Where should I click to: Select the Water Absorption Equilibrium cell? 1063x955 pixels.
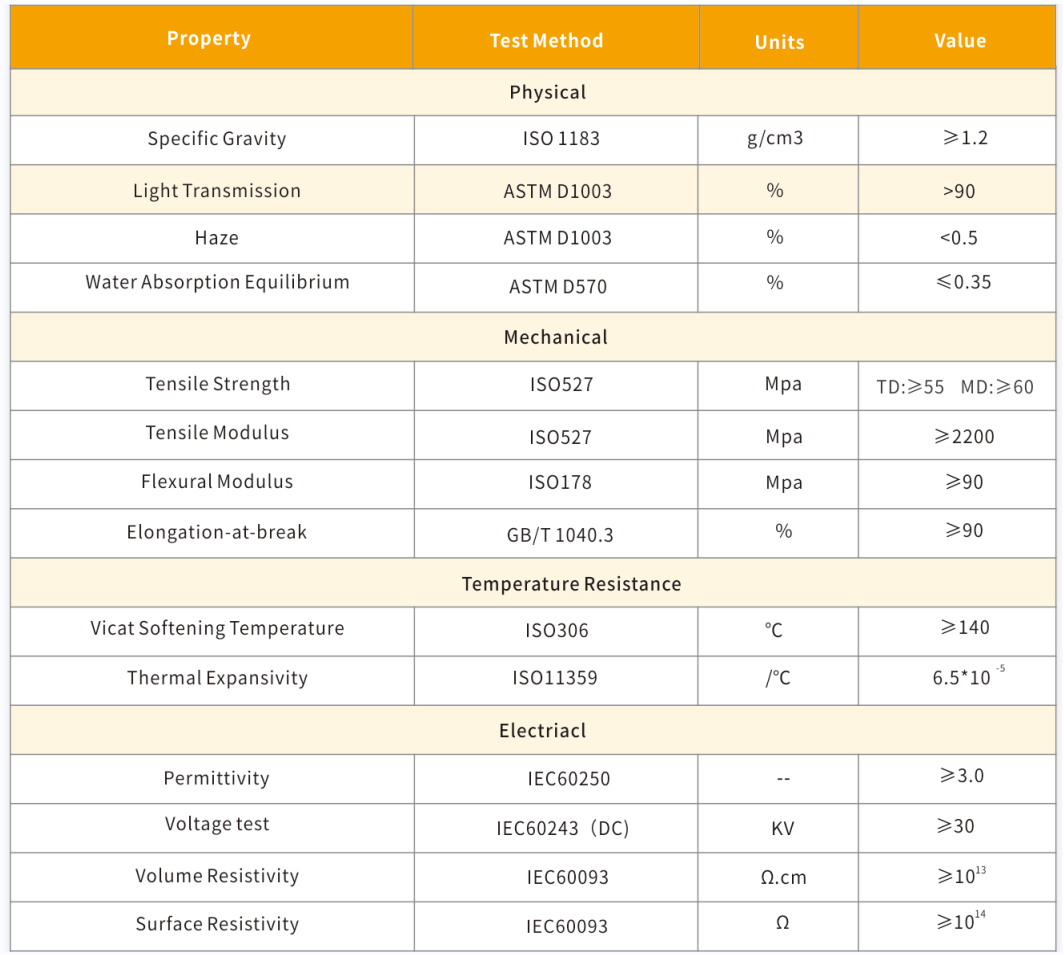click(217, 282)
